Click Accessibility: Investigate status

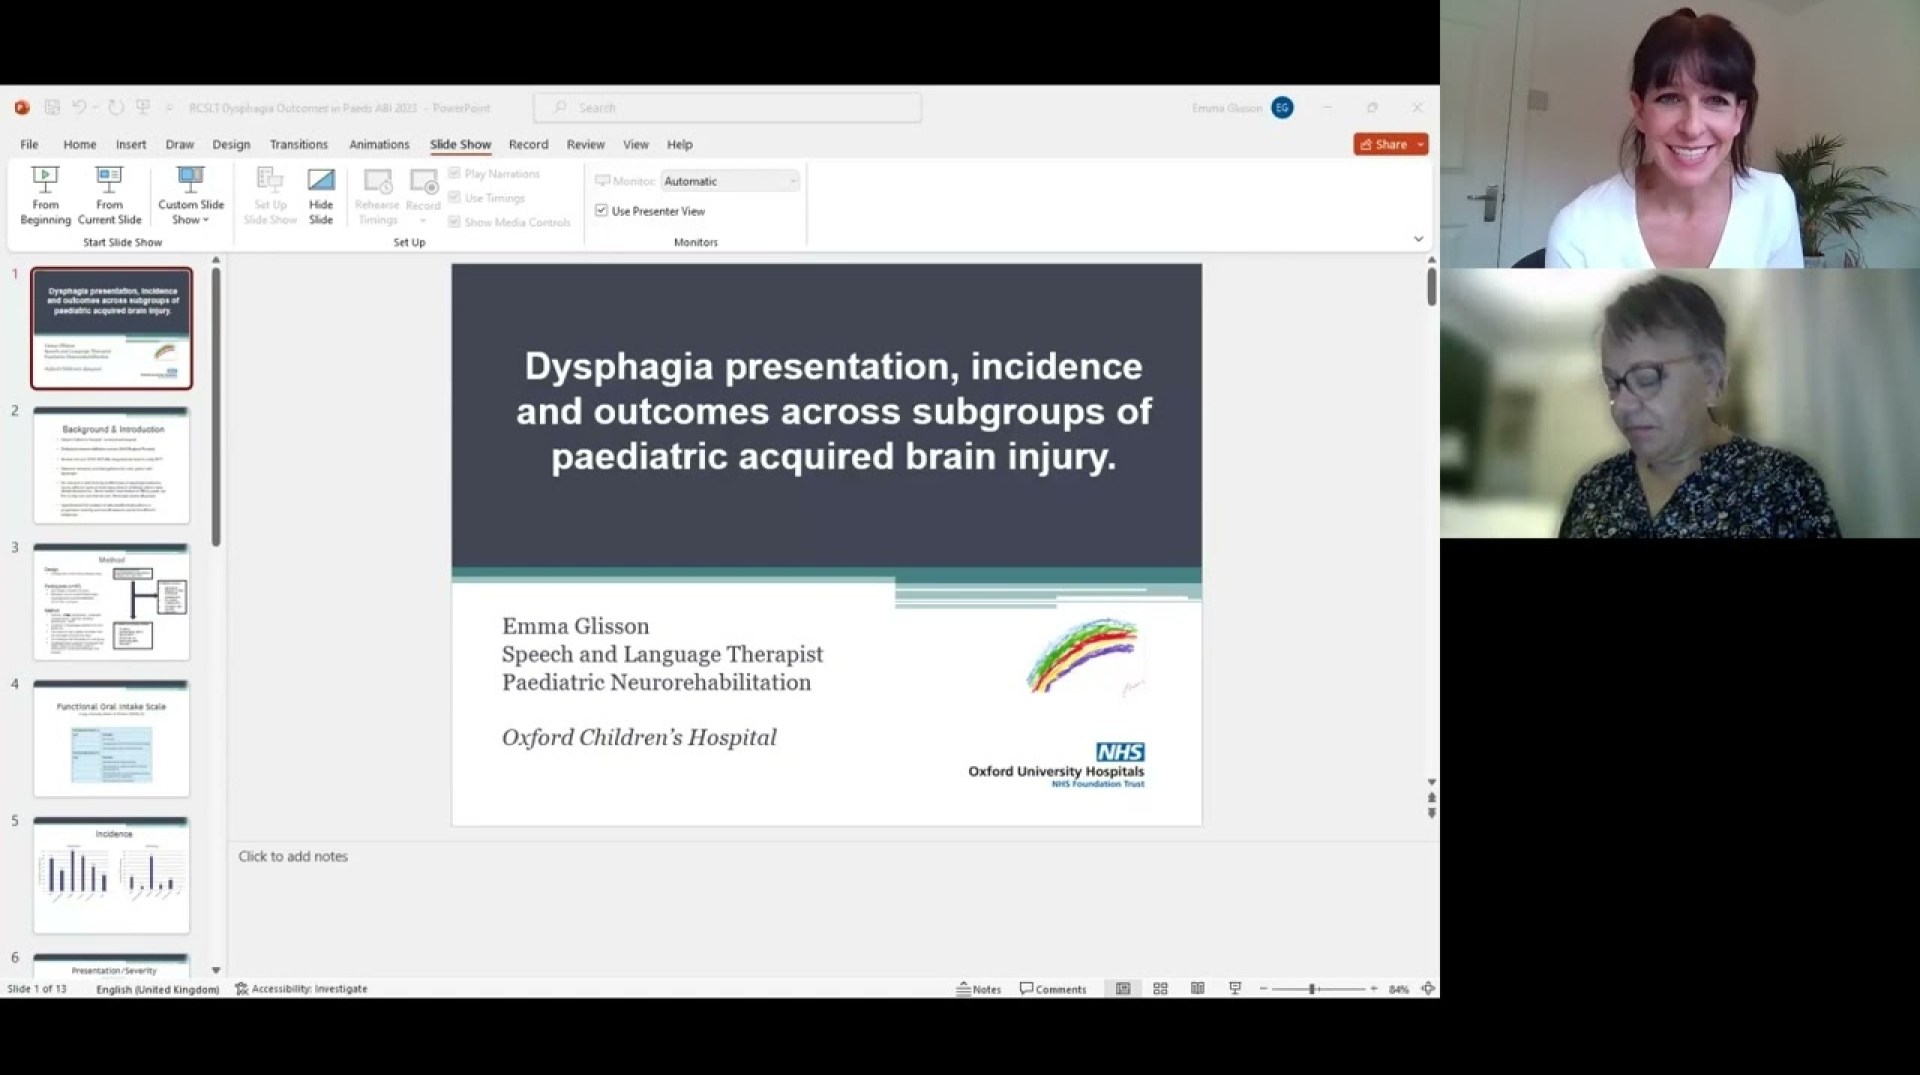tap(301, 988)
